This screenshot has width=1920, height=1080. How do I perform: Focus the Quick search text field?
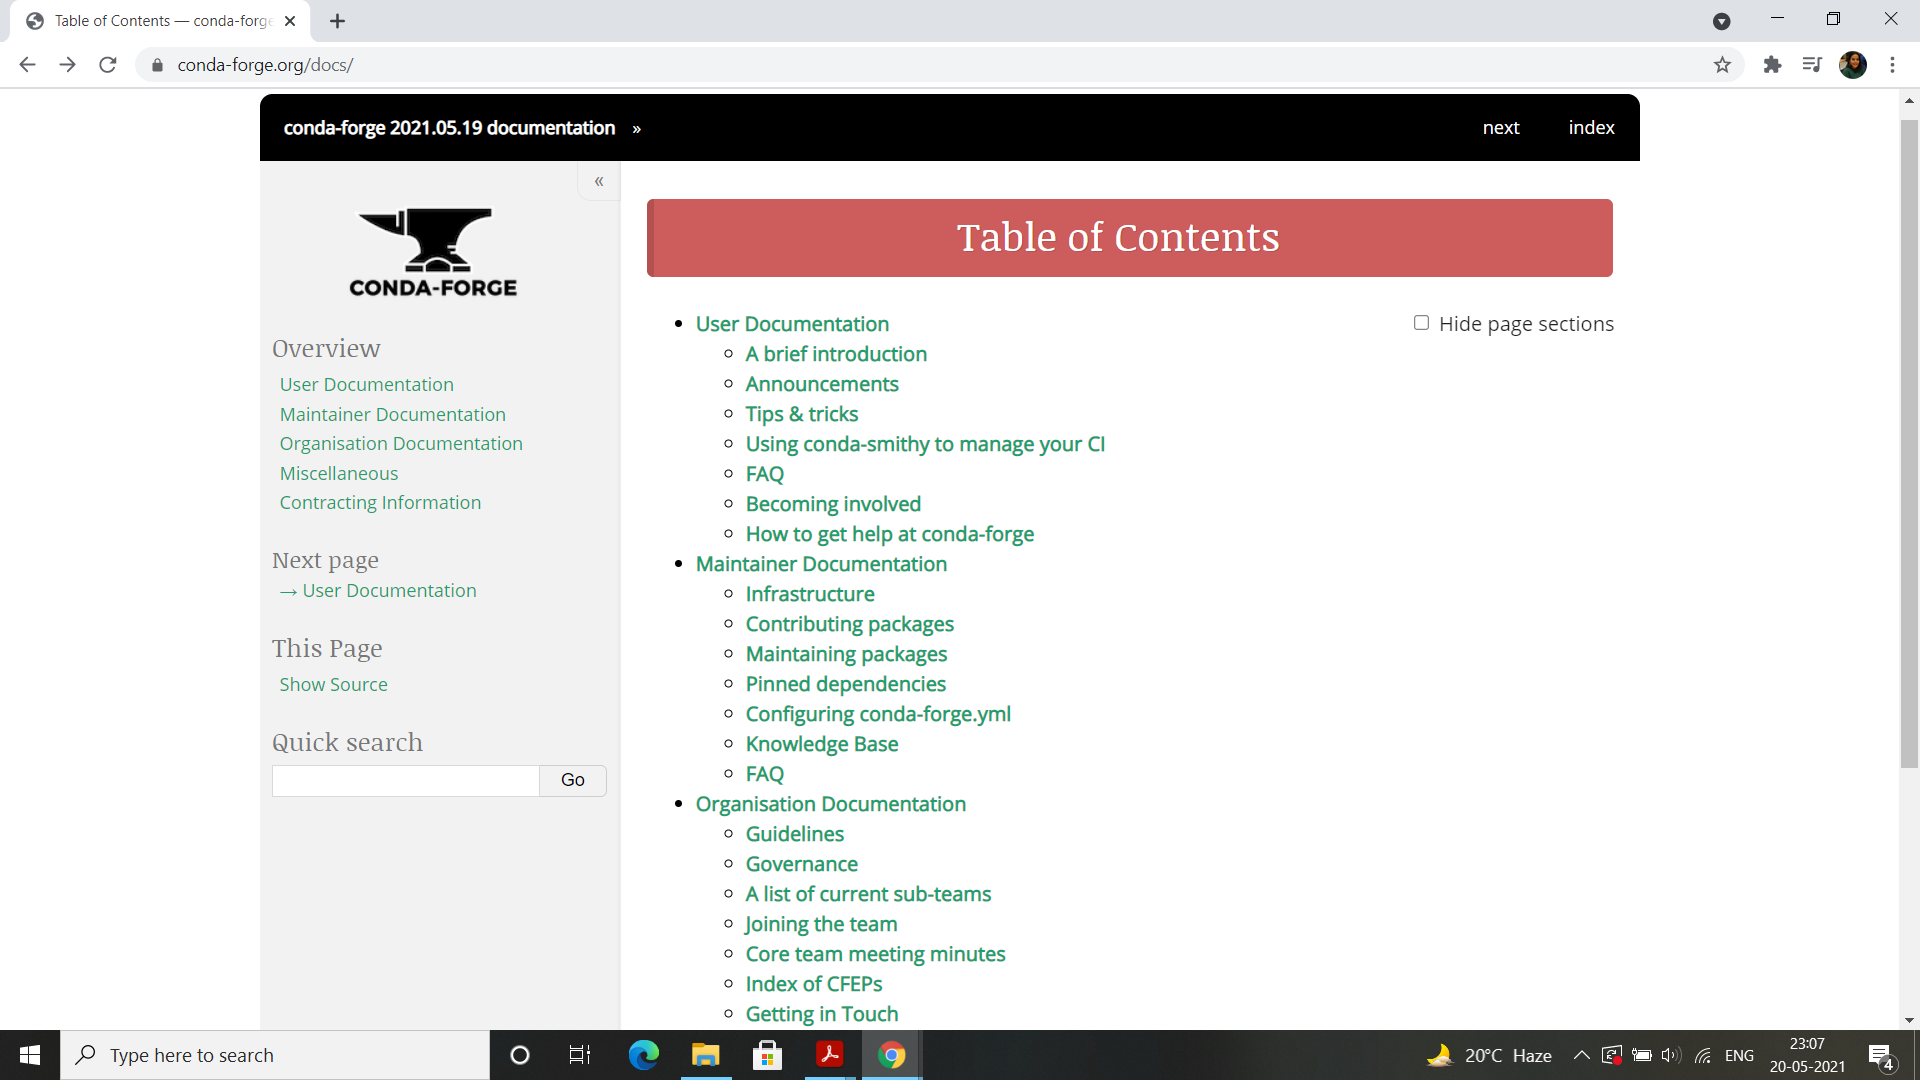[x=406, y=780]
